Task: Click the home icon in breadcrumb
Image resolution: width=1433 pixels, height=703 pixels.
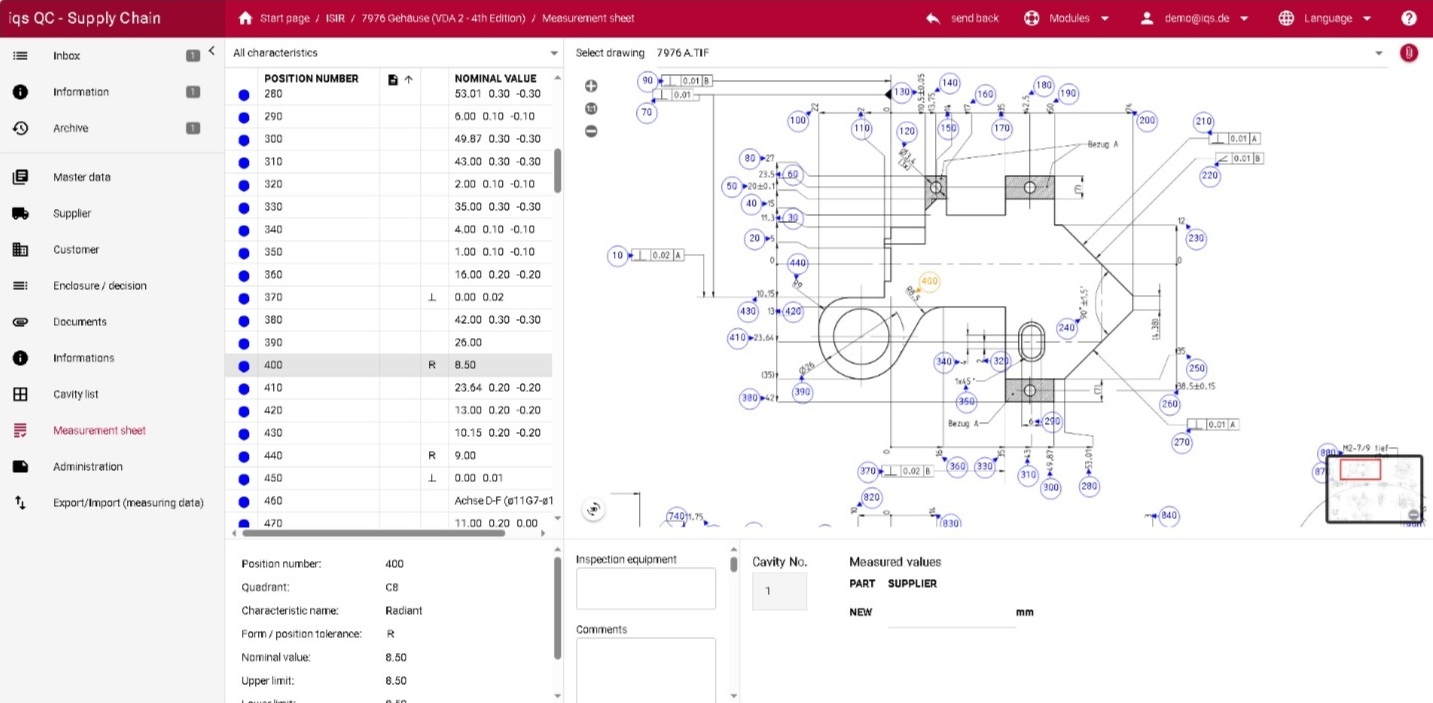Action: tap(246, 18)
